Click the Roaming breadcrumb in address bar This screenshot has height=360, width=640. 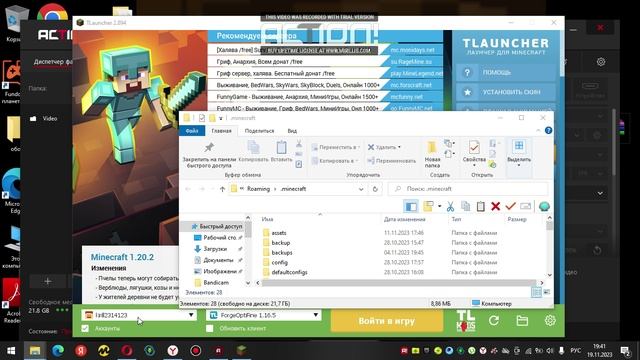point(258,189)
